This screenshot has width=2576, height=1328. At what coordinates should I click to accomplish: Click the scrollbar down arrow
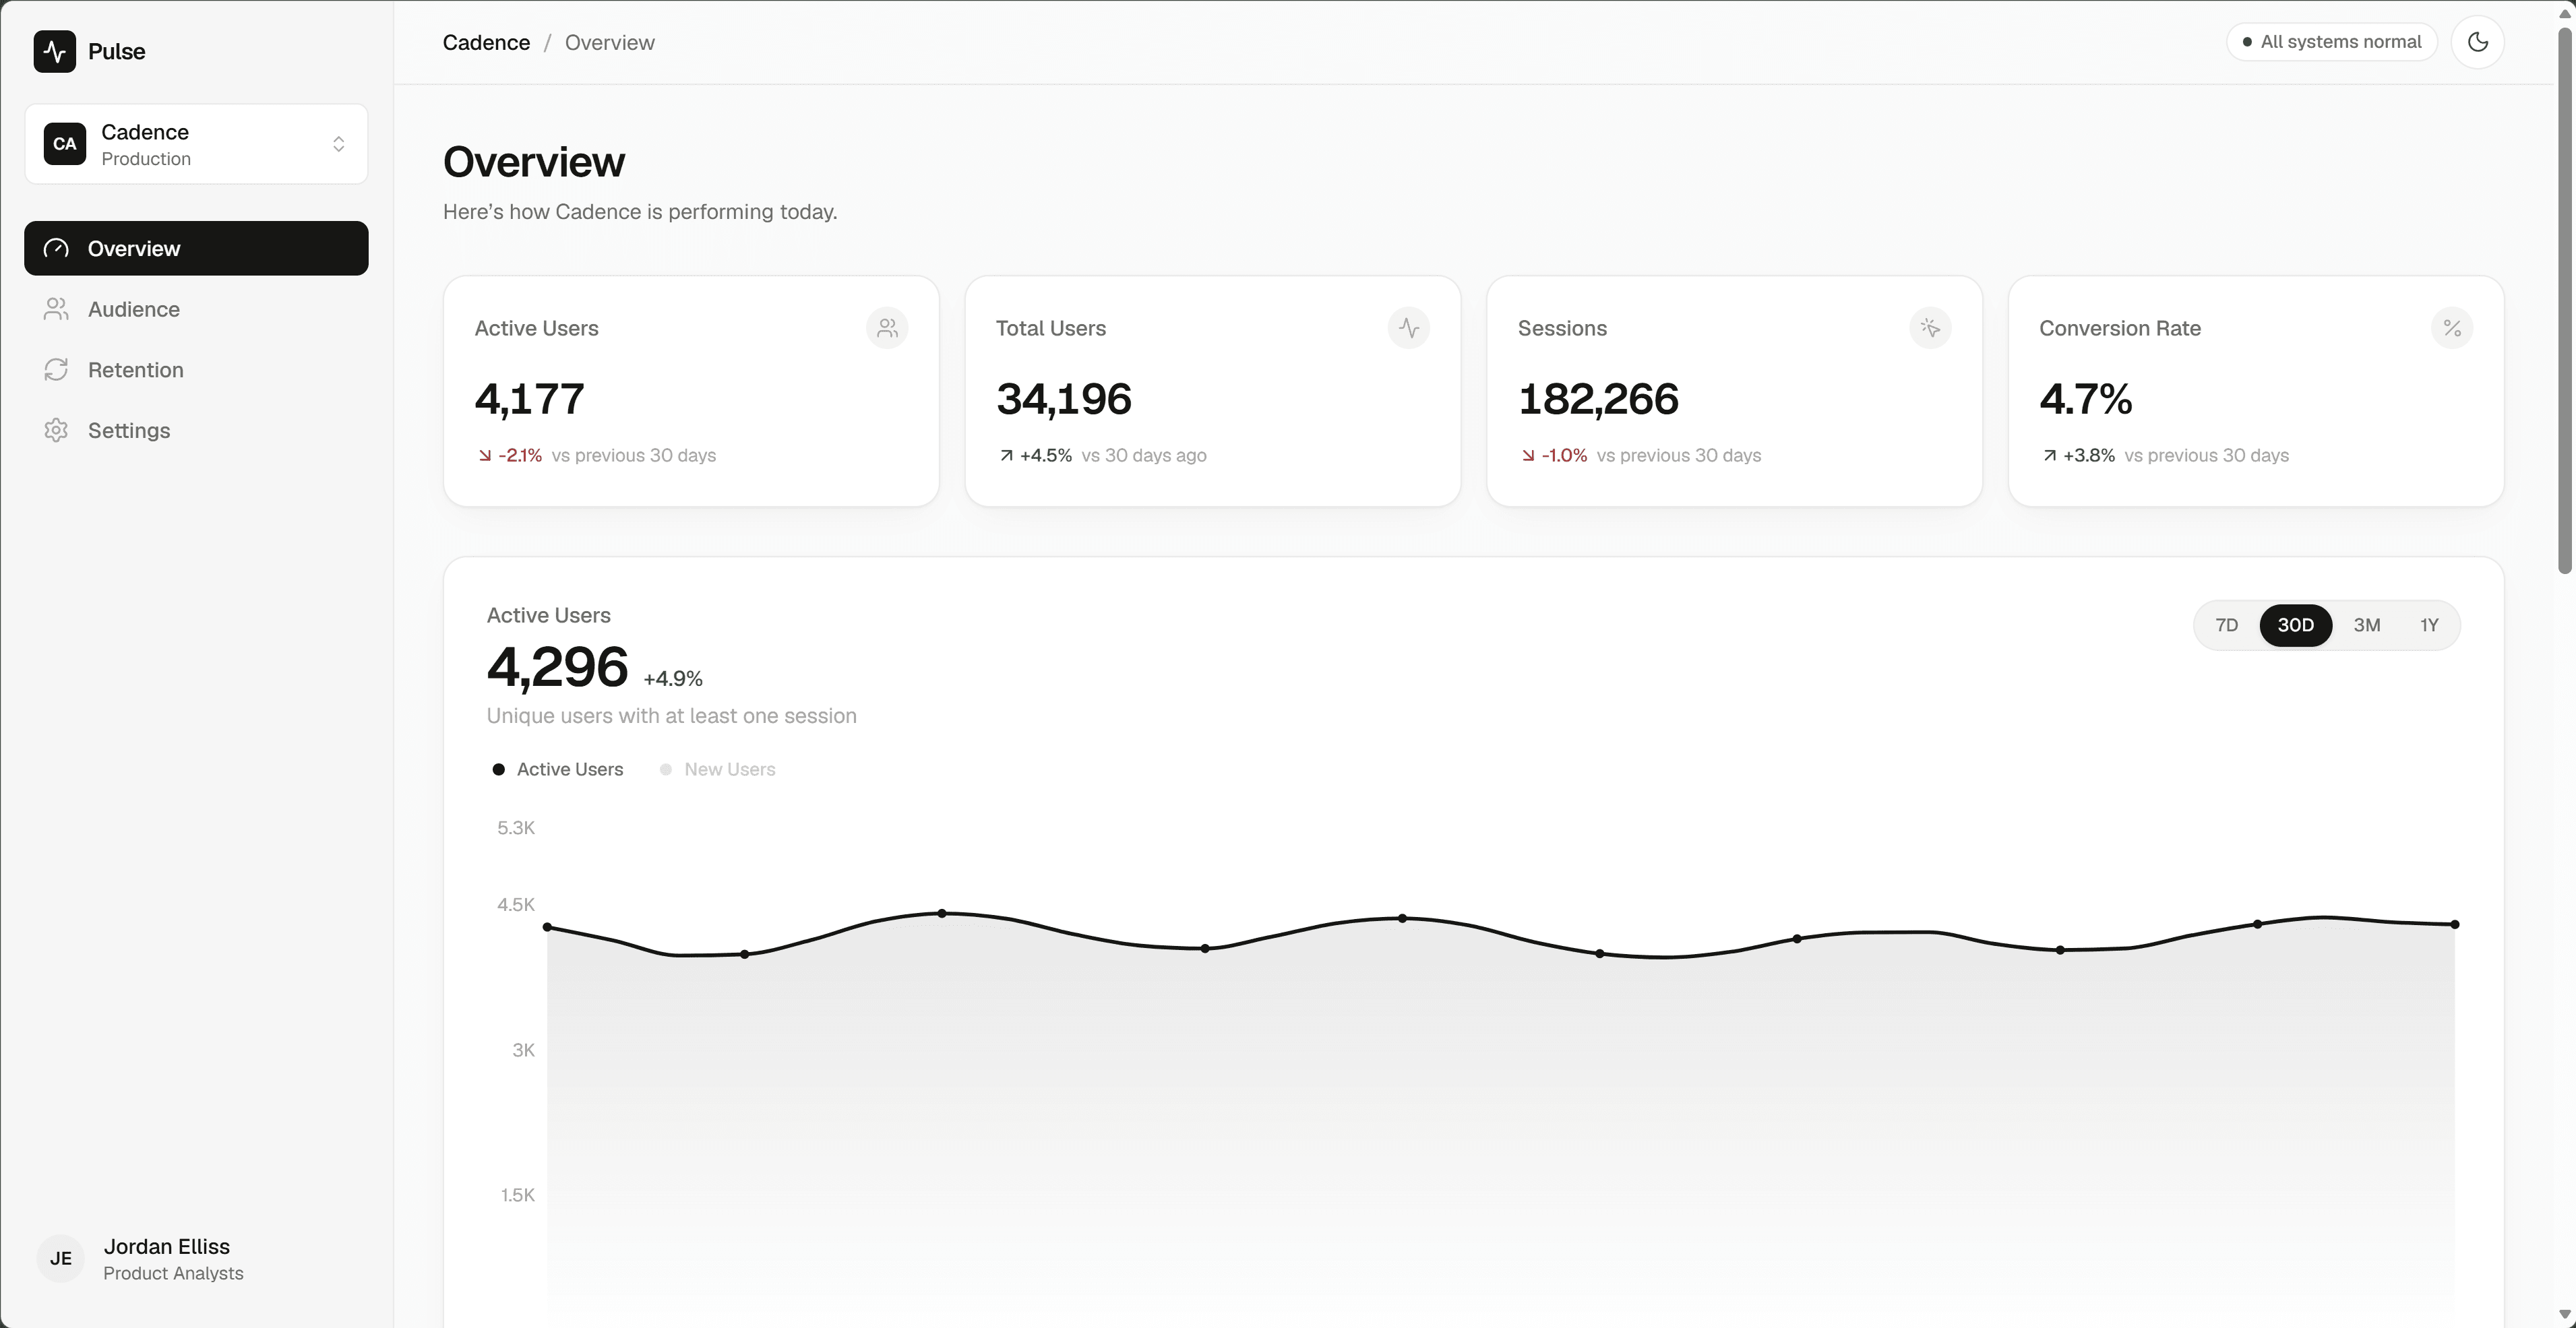(2565, 1314)
